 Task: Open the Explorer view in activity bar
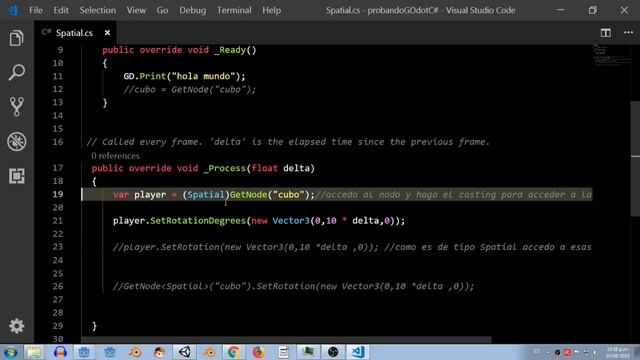16,38
